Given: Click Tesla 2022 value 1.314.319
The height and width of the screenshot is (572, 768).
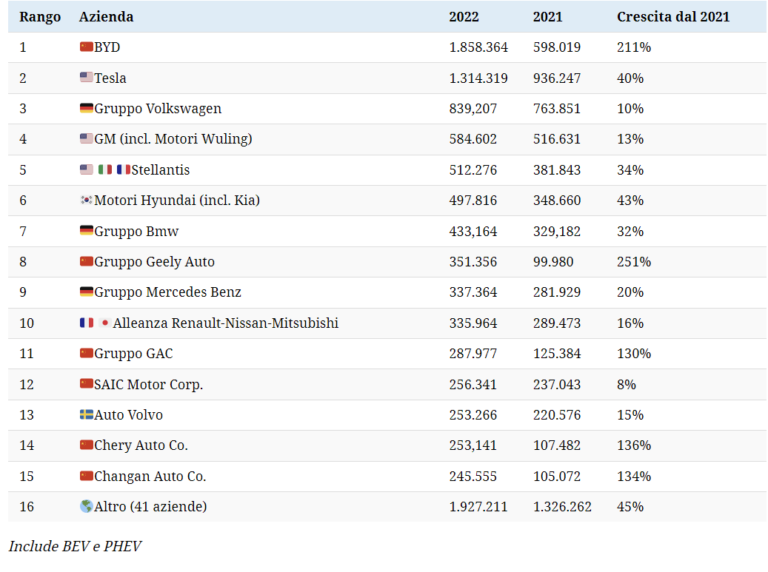Looking at the screenshot, I should click(x=479, y=78).
